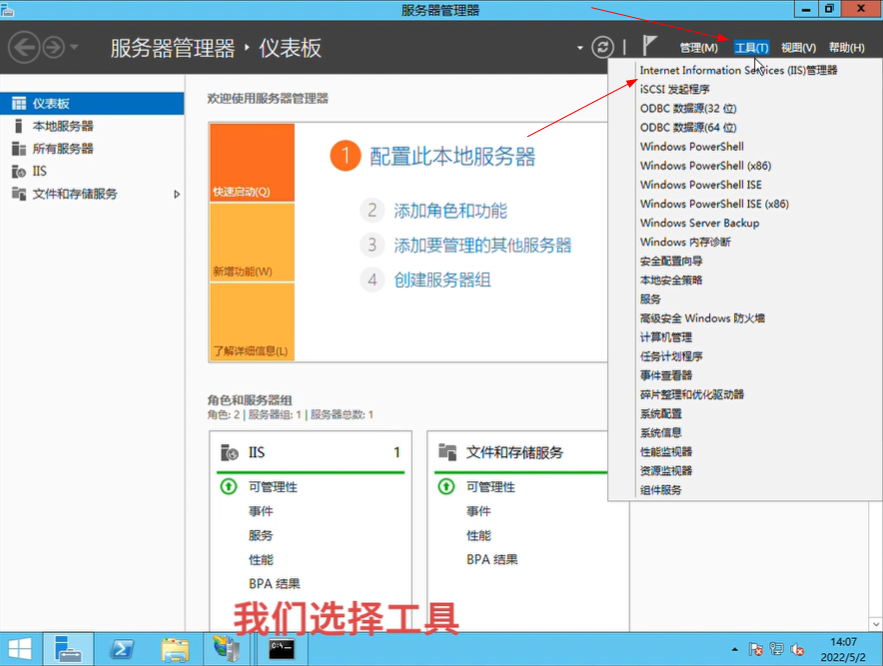Launch Windows PowerShell from tools menu
Viewport: 883px width, 666px height.
coord(692,146)
